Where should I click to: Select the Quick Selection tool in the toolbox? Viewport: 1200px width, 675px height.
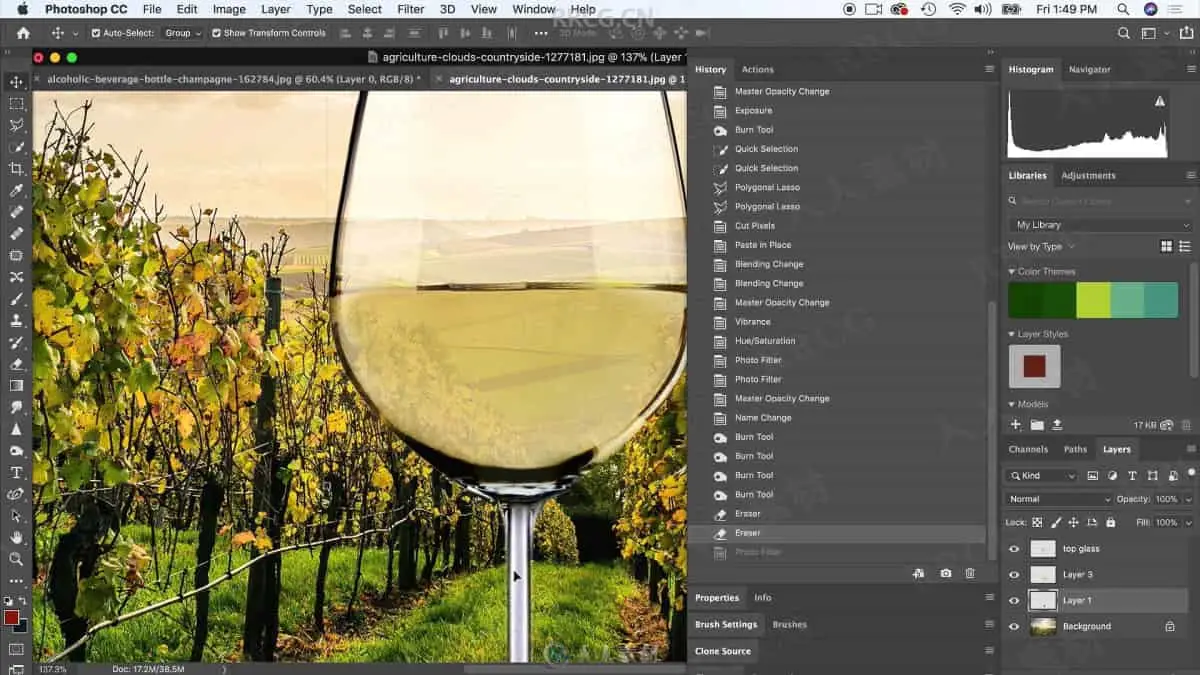[16, 147]
